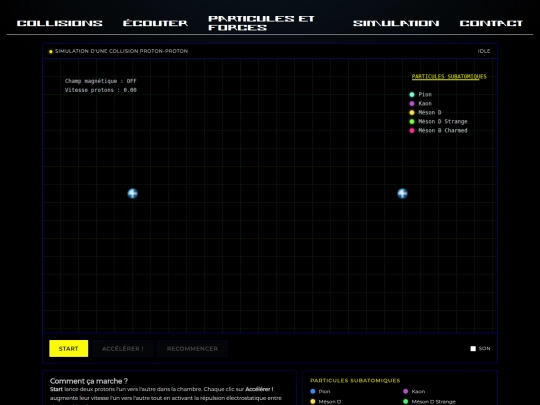Open Particules et Forces page
This screenshot has width=540, height=405.
pyautogui.click(x=261, y=23)
